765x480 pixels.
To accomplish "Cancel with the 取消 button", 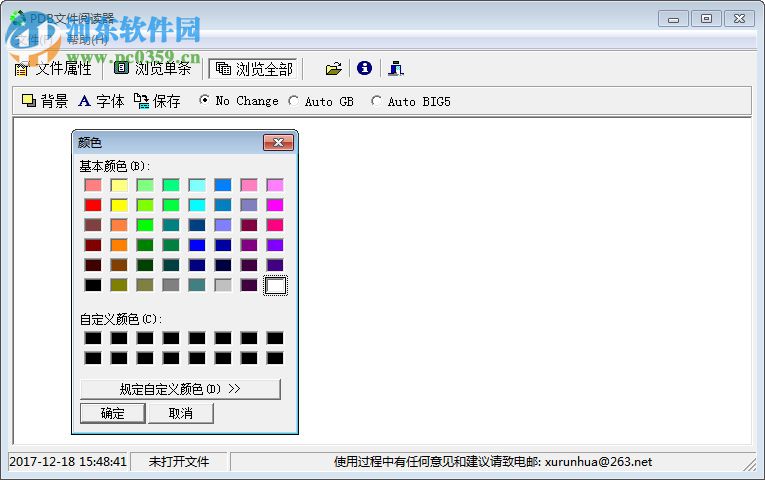I will (181, 413).
